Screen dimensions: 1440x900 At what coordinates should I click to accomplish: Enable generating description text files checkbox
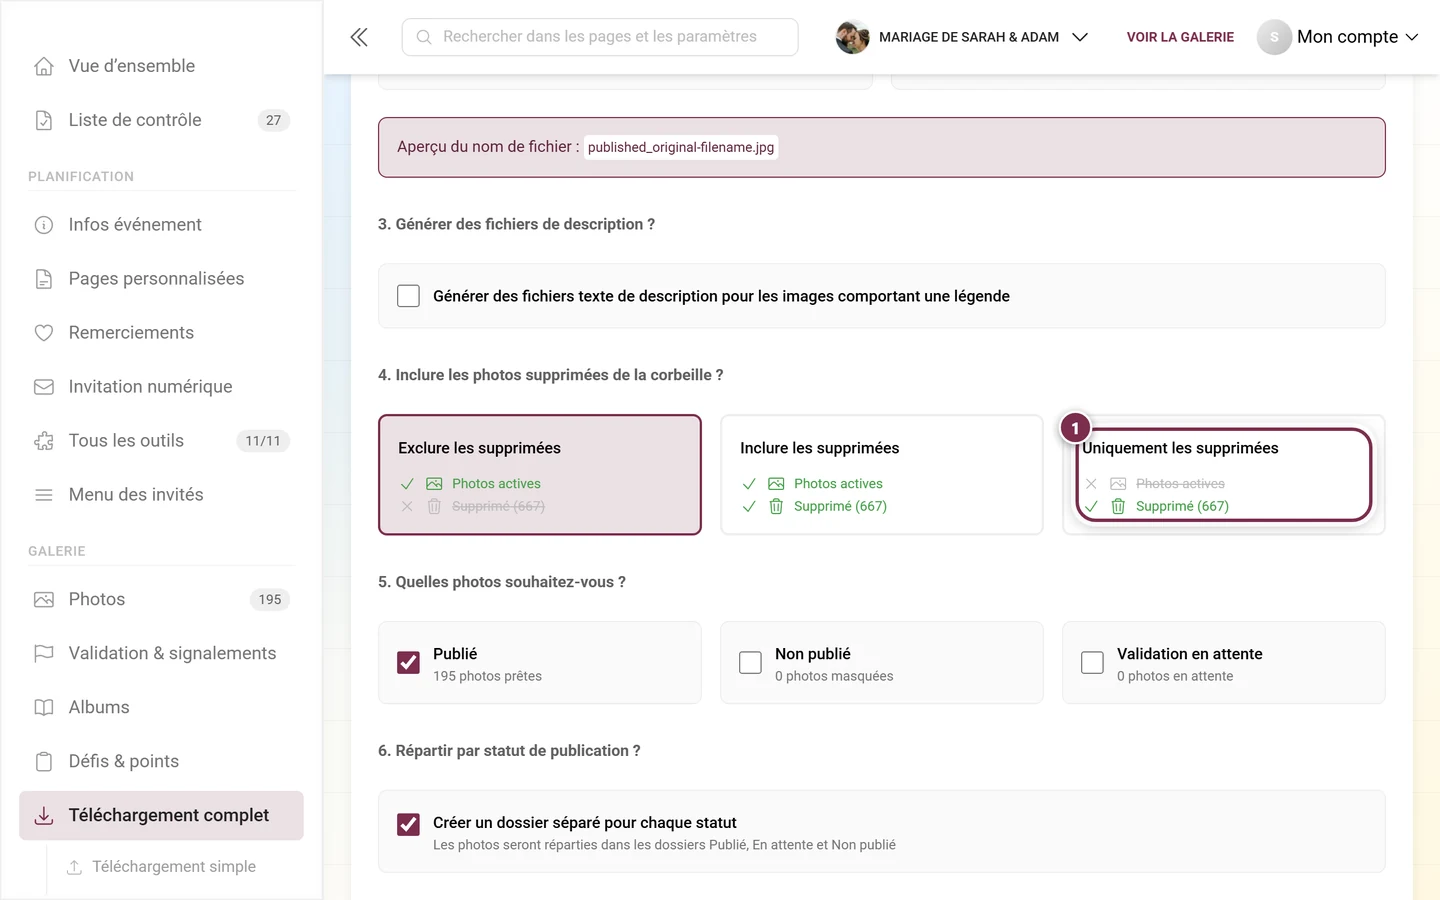[408, 296]
